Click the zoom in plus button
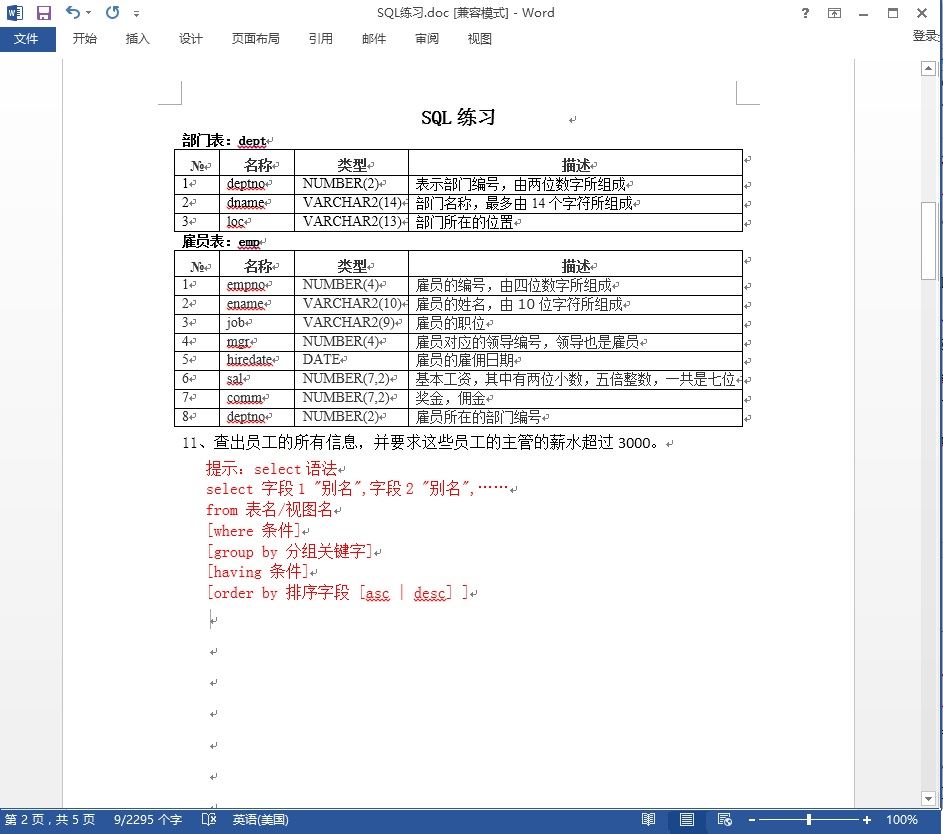 [867, 820]
